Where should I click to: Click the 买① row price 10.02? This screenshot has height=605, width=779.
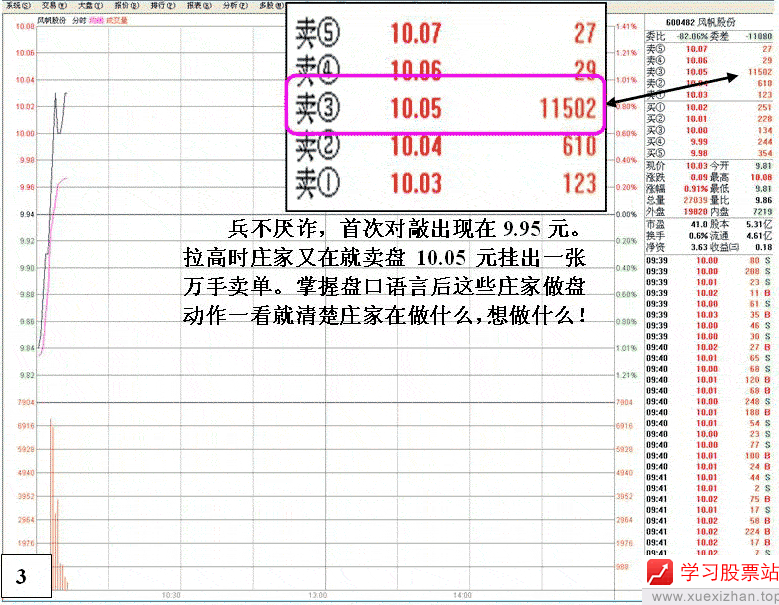click(x=697, y=107)
